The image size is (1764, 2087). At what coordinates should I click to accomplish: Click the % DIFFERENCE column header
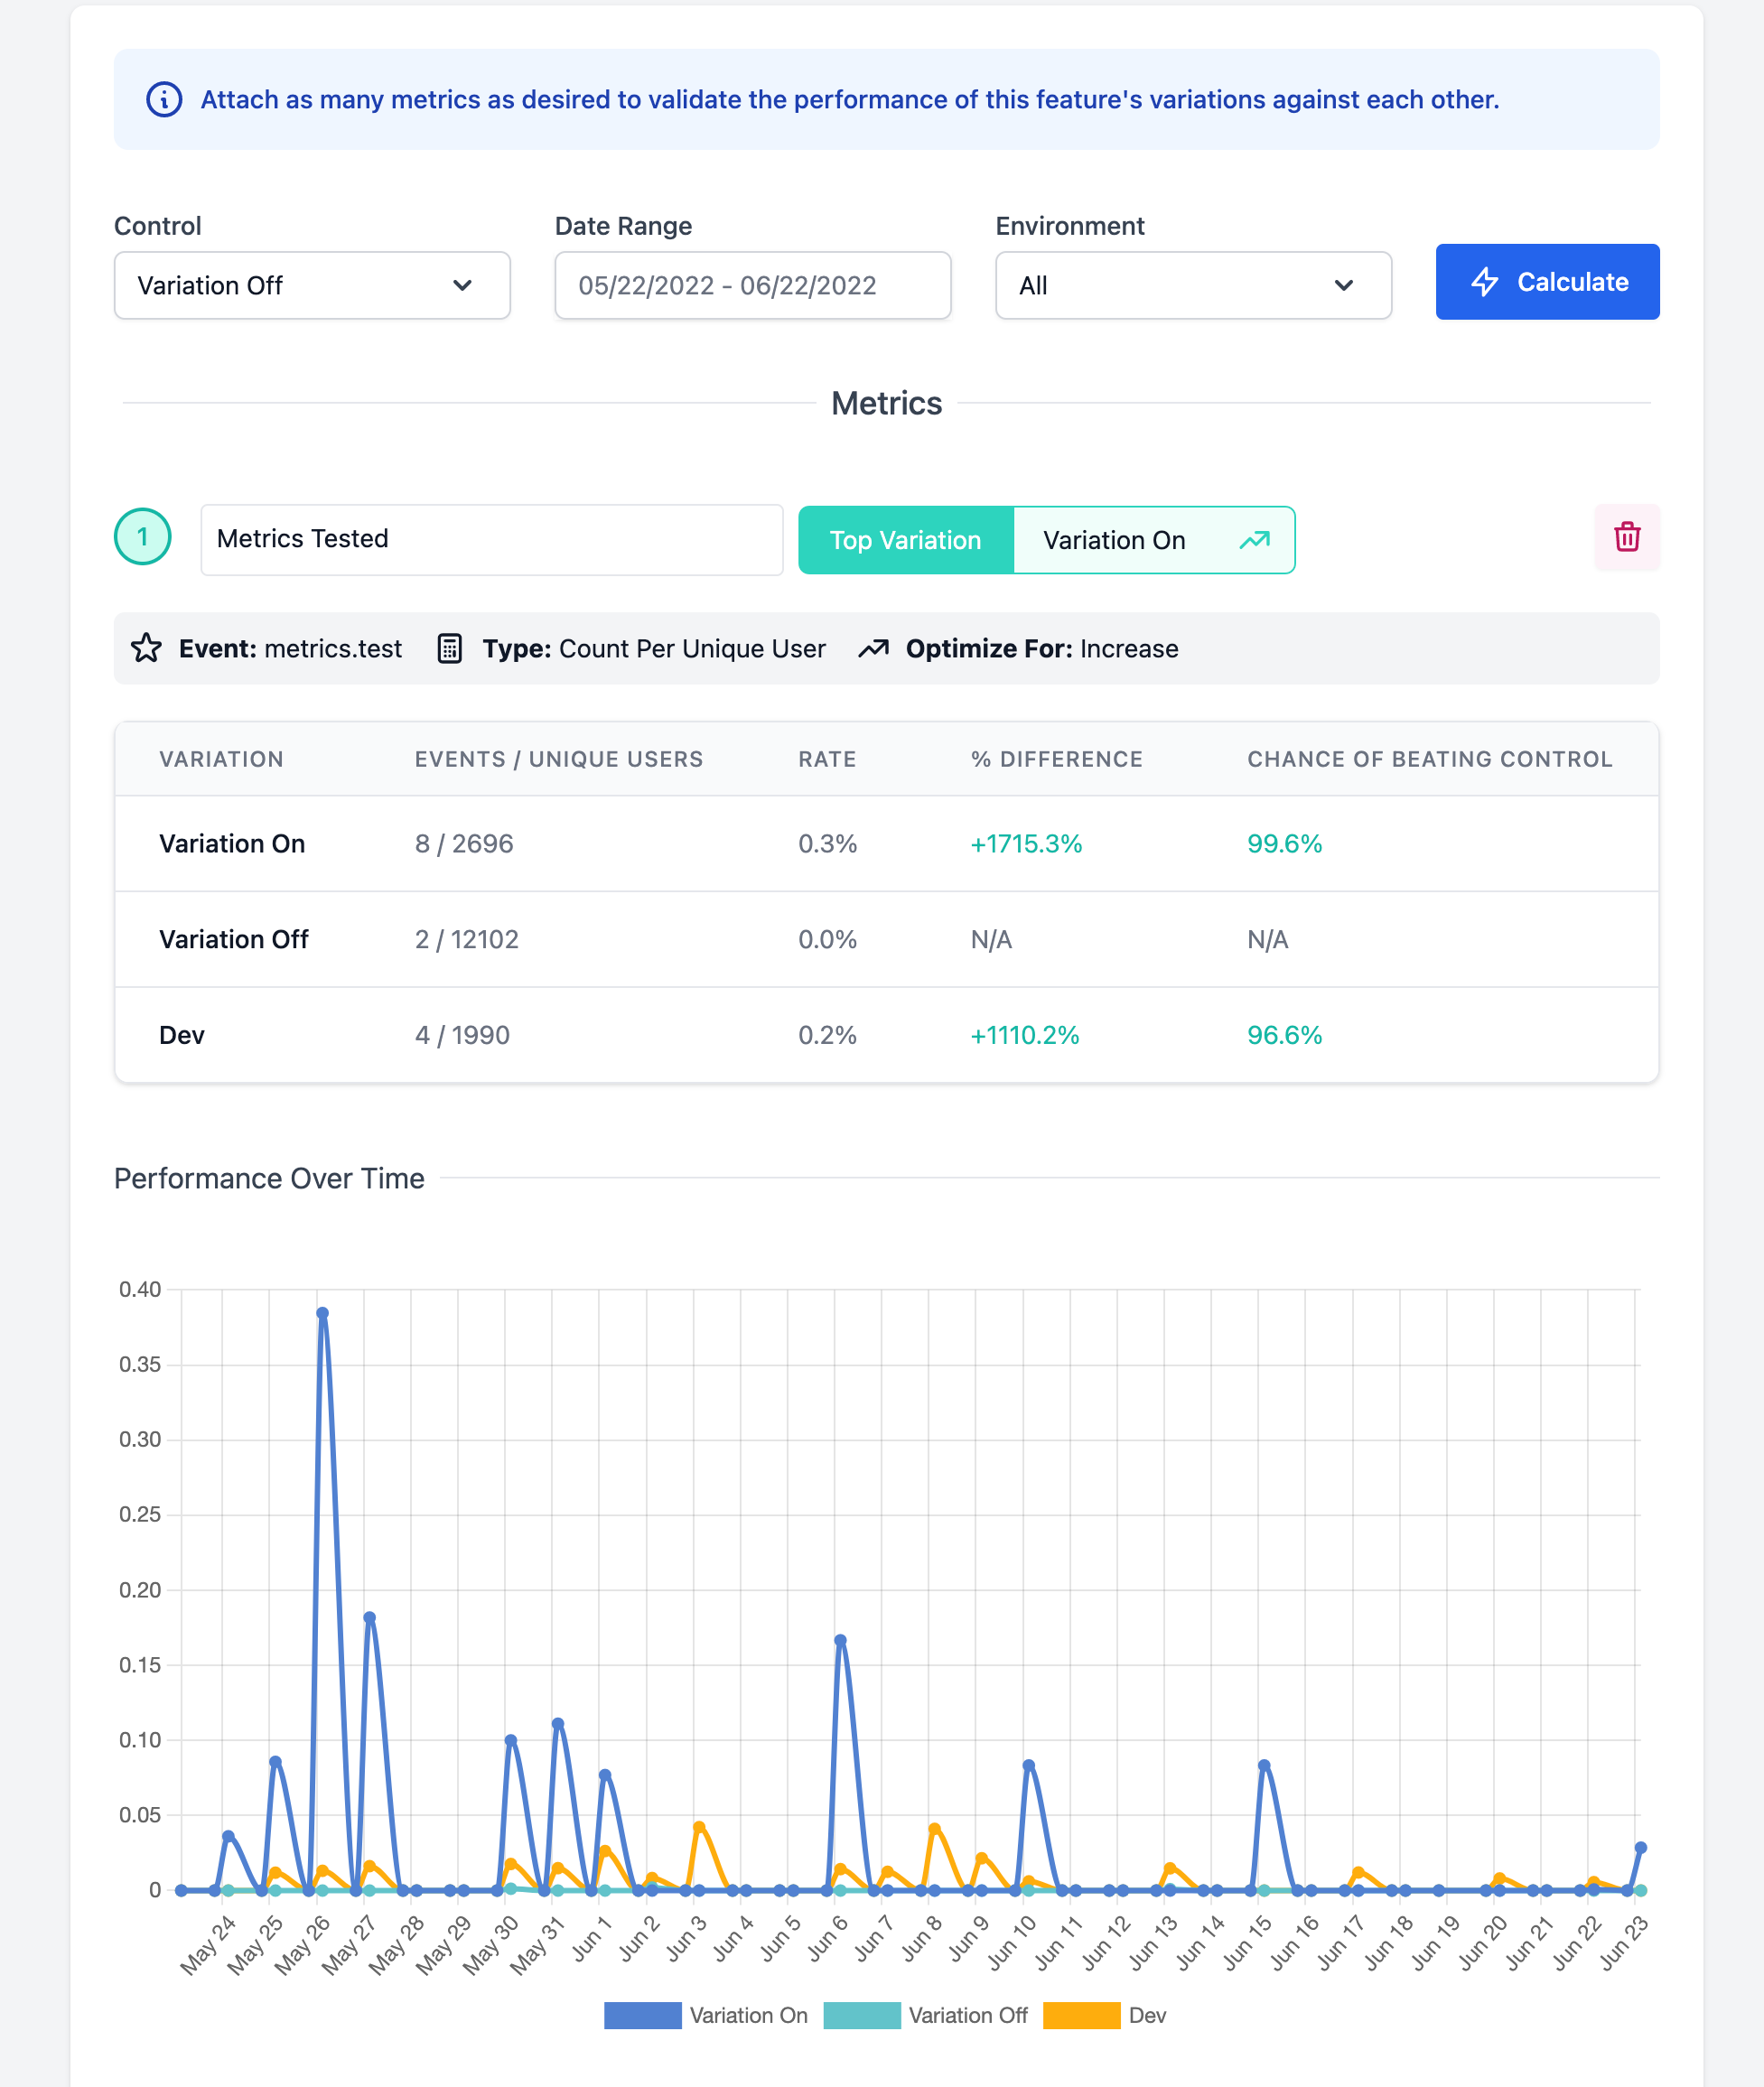[x=1056, y=759]
